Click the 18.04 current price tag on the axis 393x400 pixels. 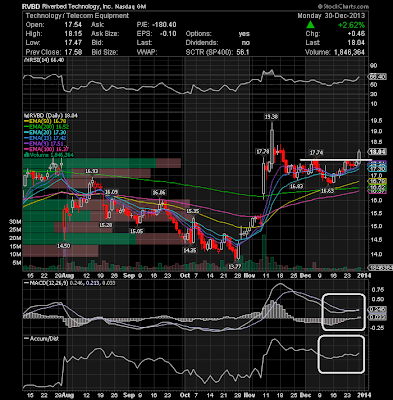378,152
